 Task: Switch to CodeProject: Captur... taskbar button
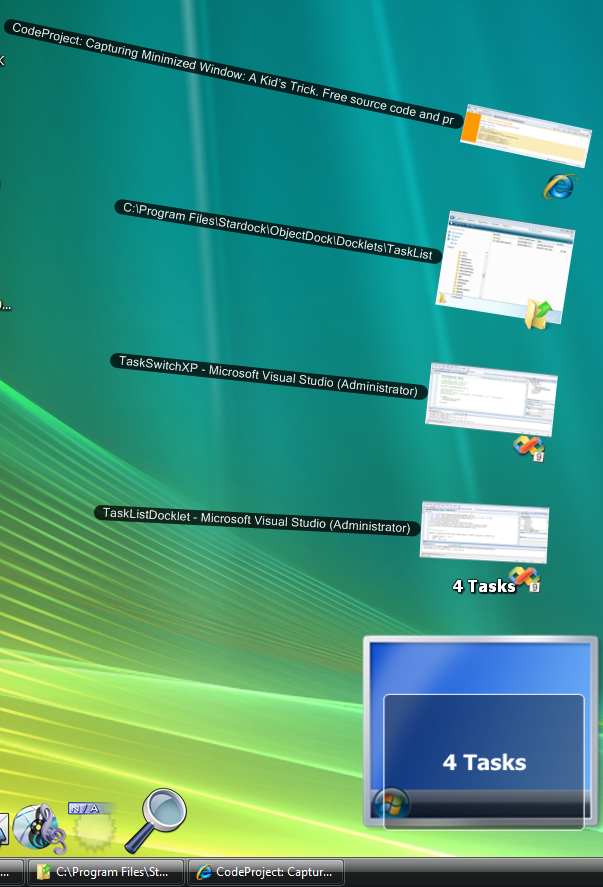pyautogui.click(x=266, y=872)
